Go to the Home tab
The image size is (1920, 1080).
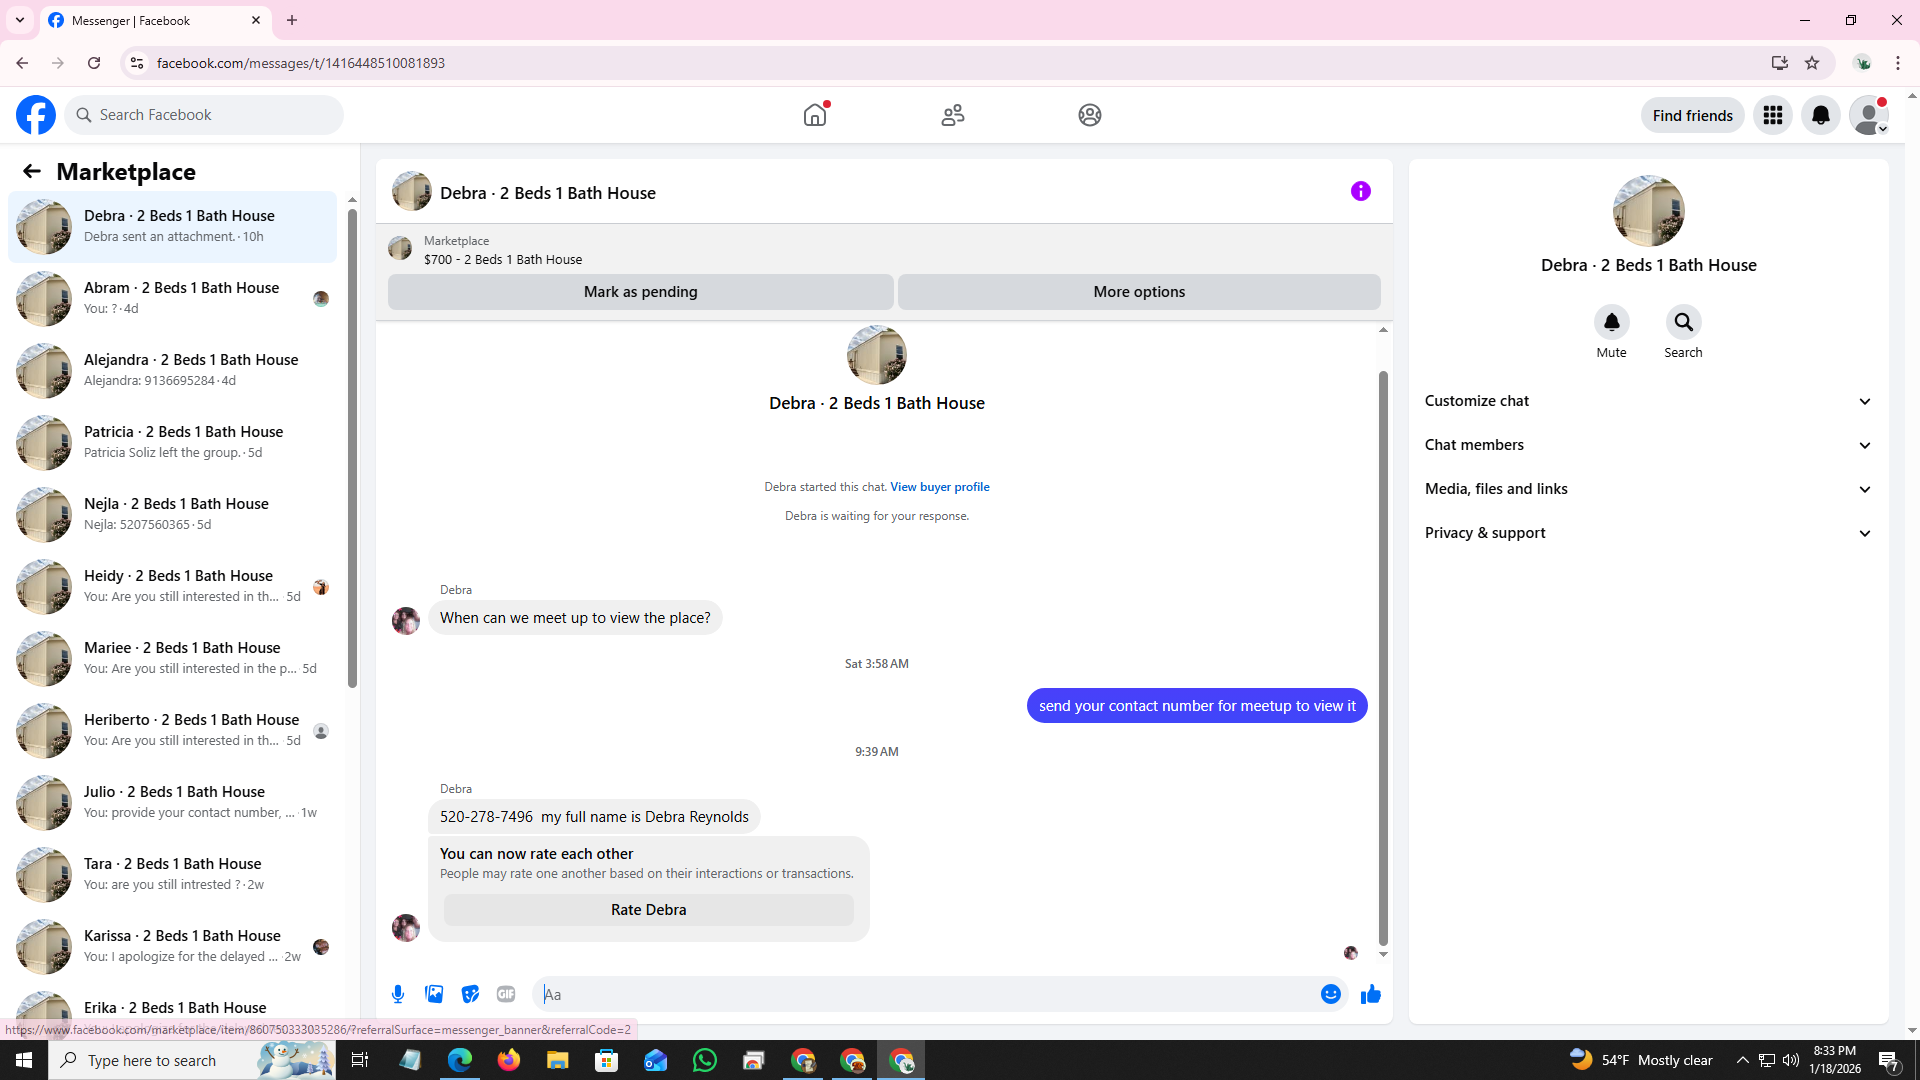pos(815,115)
